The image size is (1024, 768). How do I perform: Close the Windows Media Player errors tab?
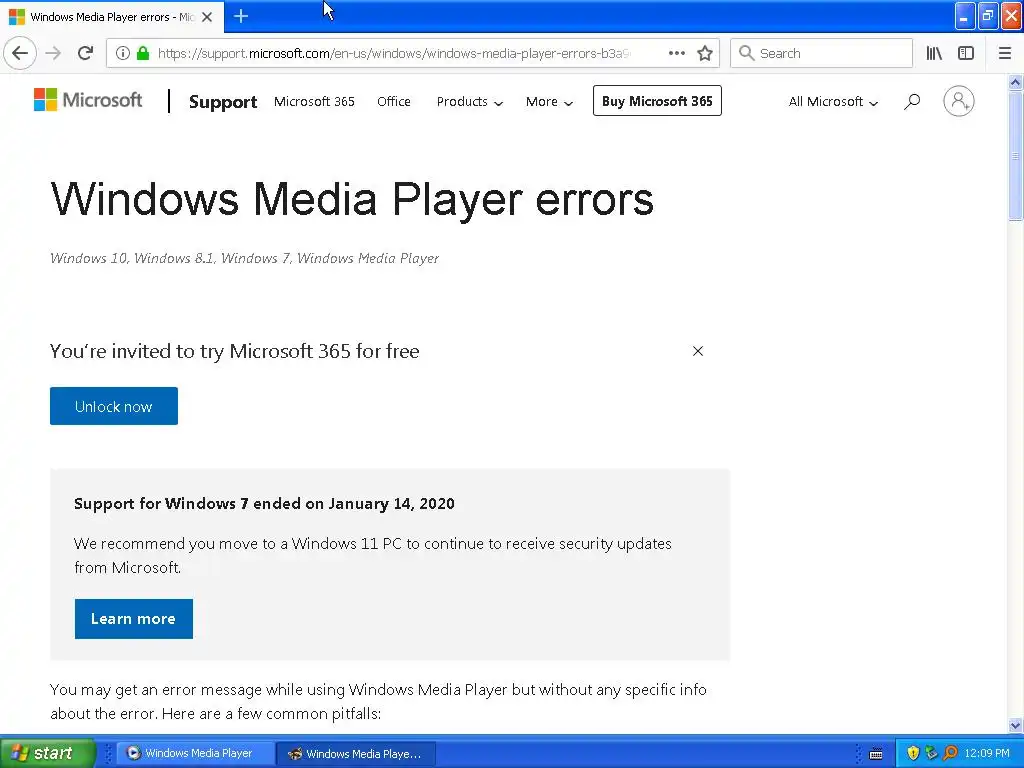click(x=207, y=17)
